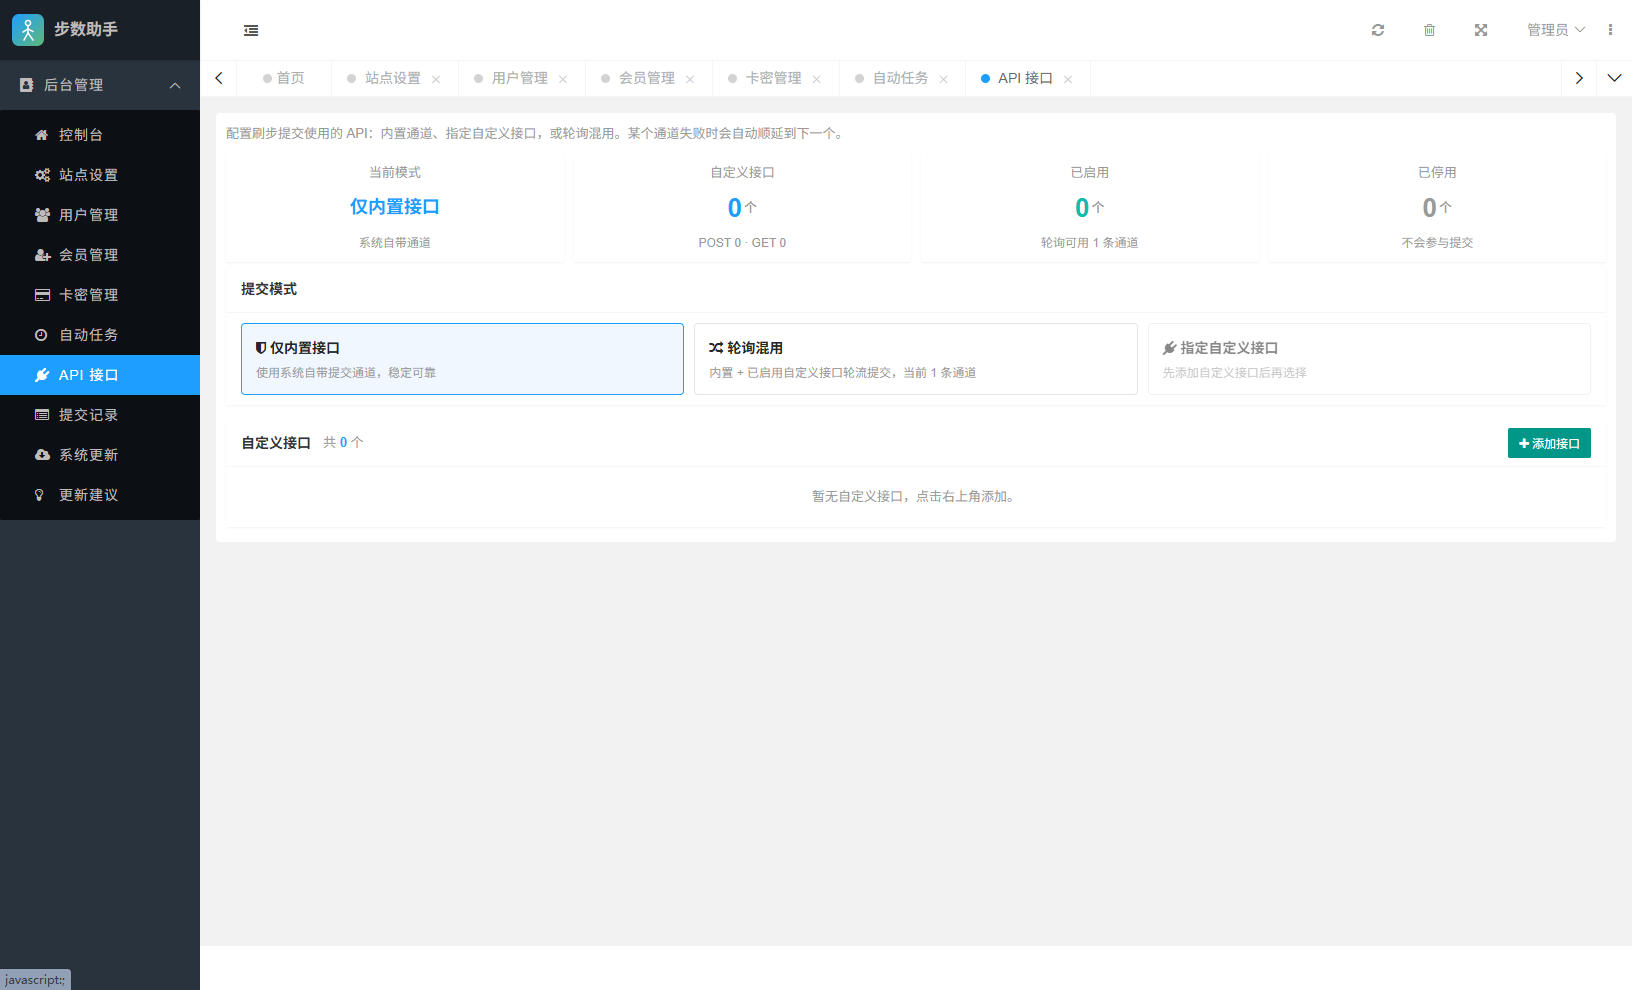Open 控制台 in the sidebar
This screenshot has height=990, width=1632.
click(x=100, y=135)
